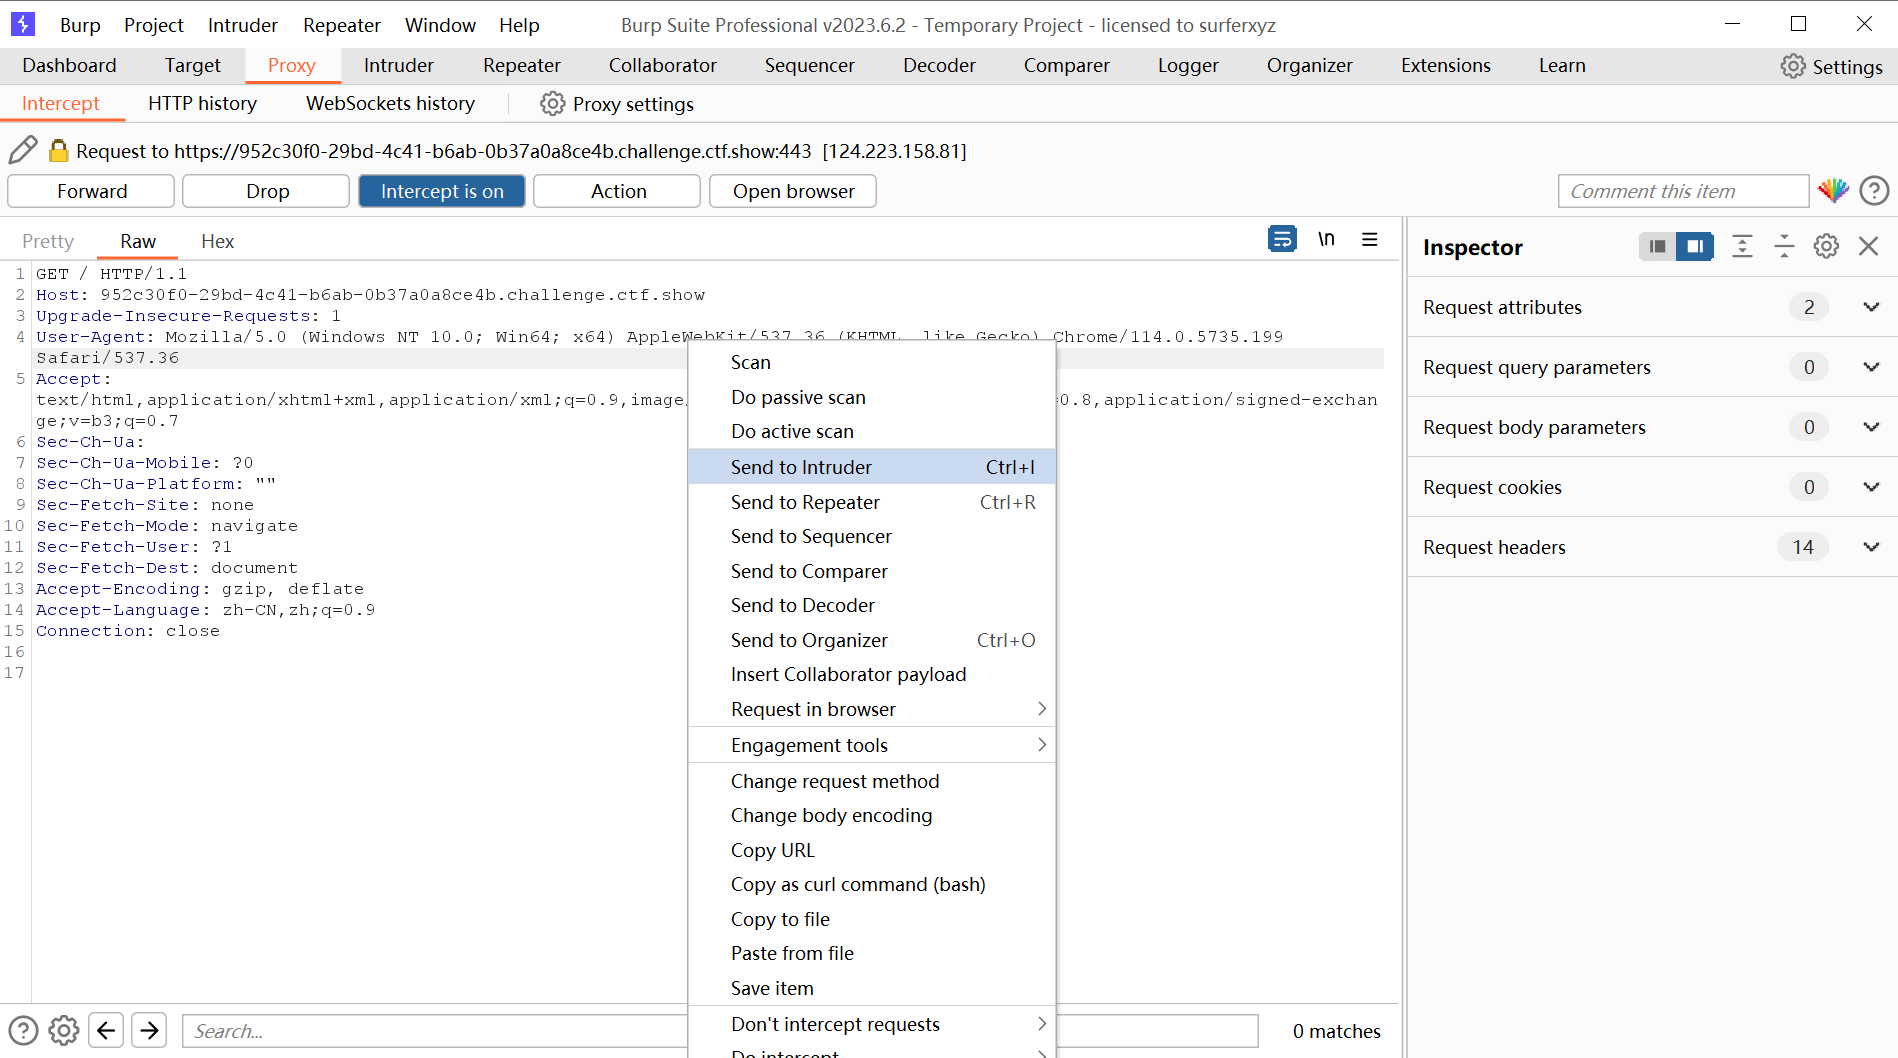Toggle show non-printable characters \n icon
This screenshot has width=1898, height=1058.
pyautogui.click(x=1326, y=239)
